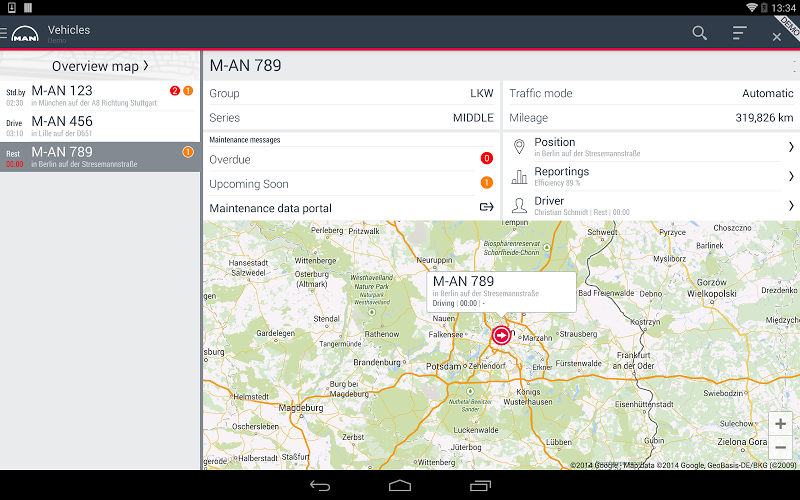Click the Maintenance data portal exit icon

point(487,207)
